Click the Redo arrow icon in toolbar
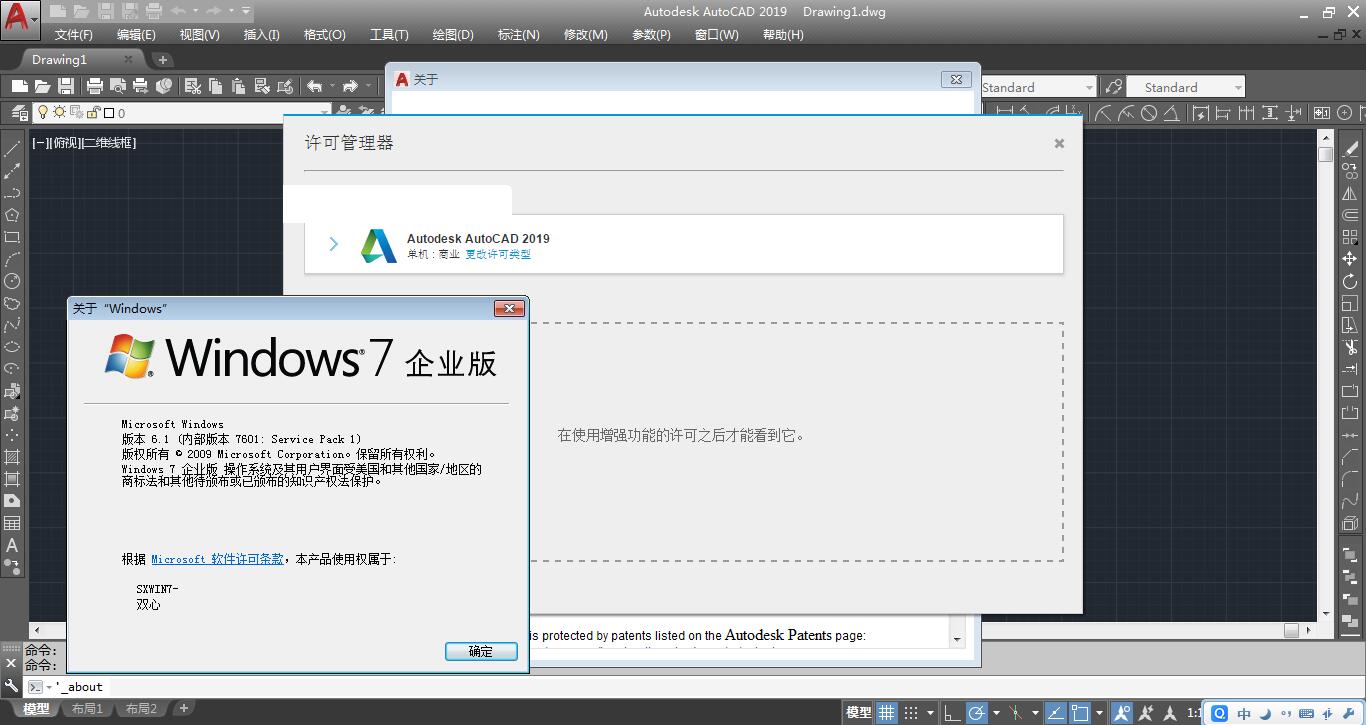Image resolution: width=1366 pixels, height=725 pixels. (x=350, y=87)
